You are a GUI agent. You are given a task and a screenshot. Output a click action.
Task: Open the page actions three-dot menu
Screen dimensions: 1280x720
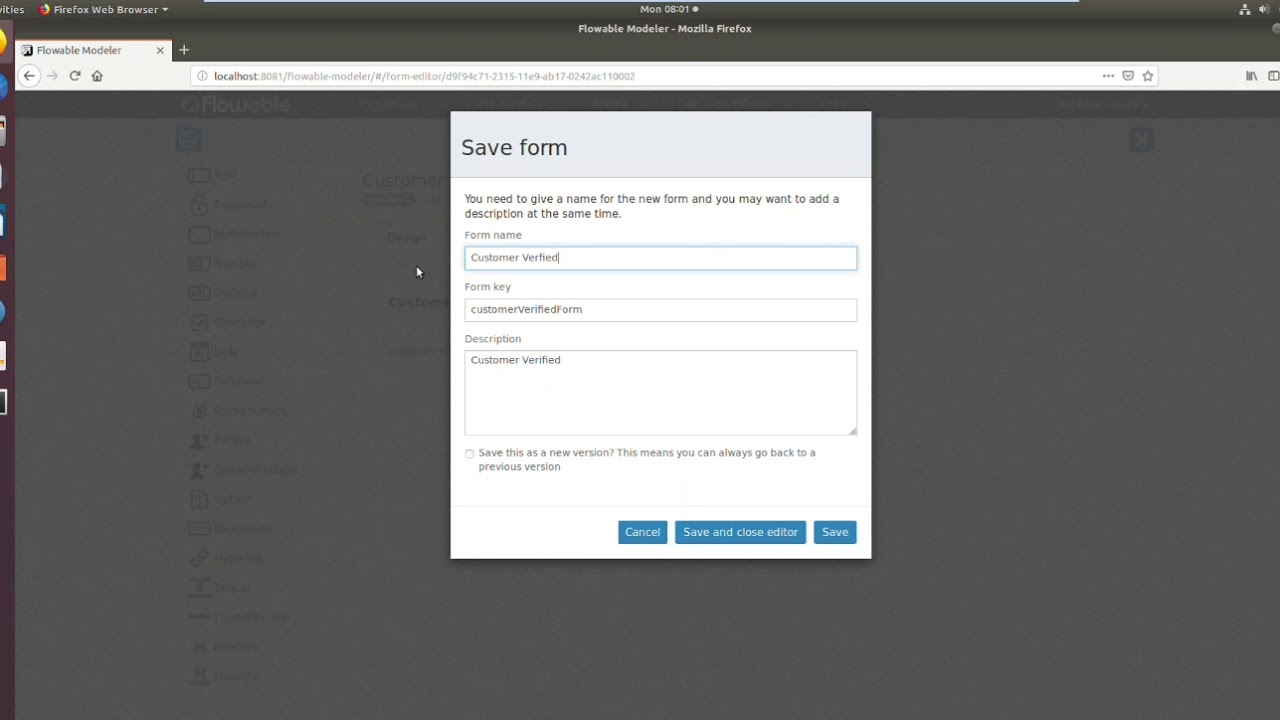point(1108,76)
